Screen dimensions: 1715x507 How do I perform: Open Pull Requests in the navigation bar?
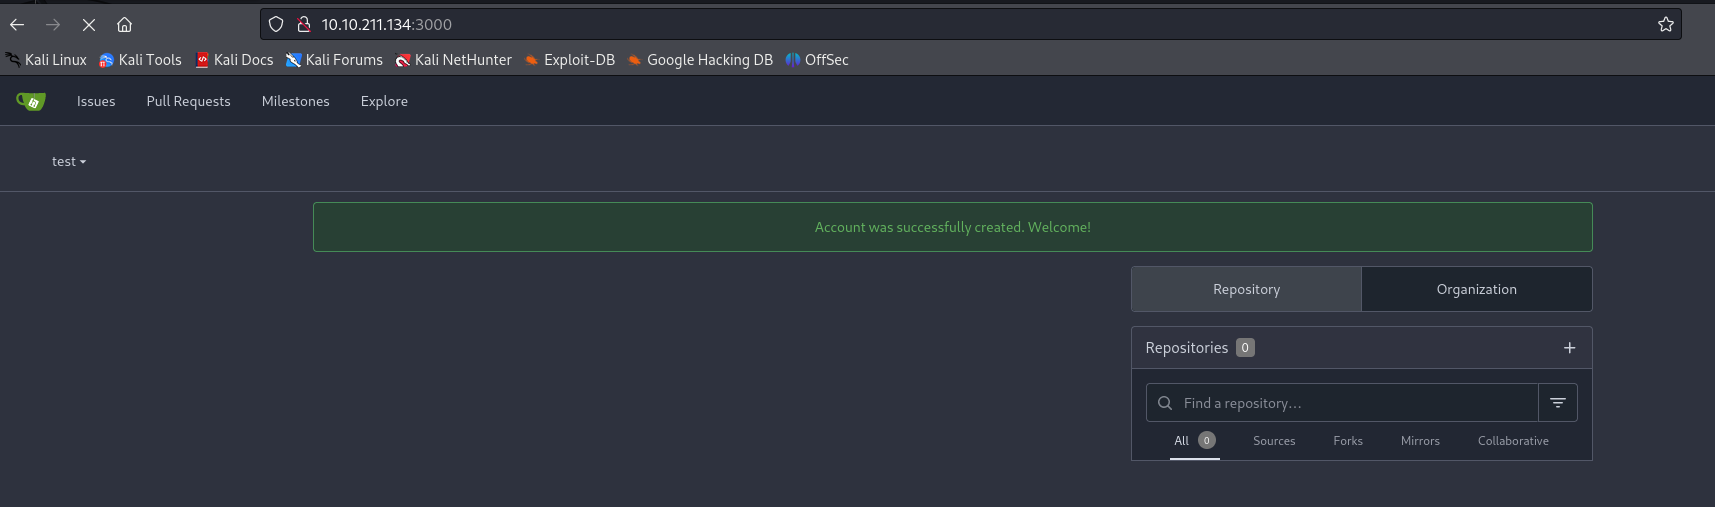click(188, 101)
